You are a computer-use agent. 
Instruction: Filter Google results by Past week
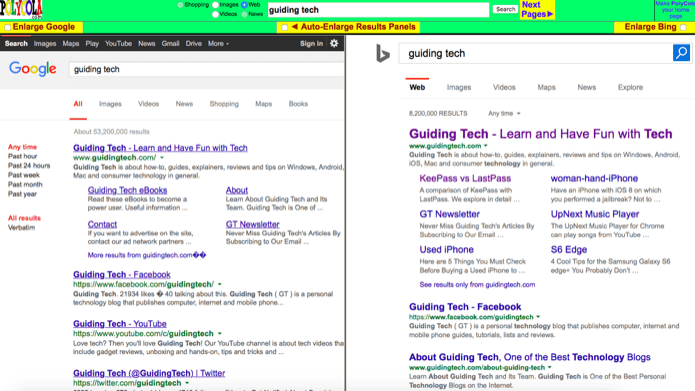(x=23, y=175)
